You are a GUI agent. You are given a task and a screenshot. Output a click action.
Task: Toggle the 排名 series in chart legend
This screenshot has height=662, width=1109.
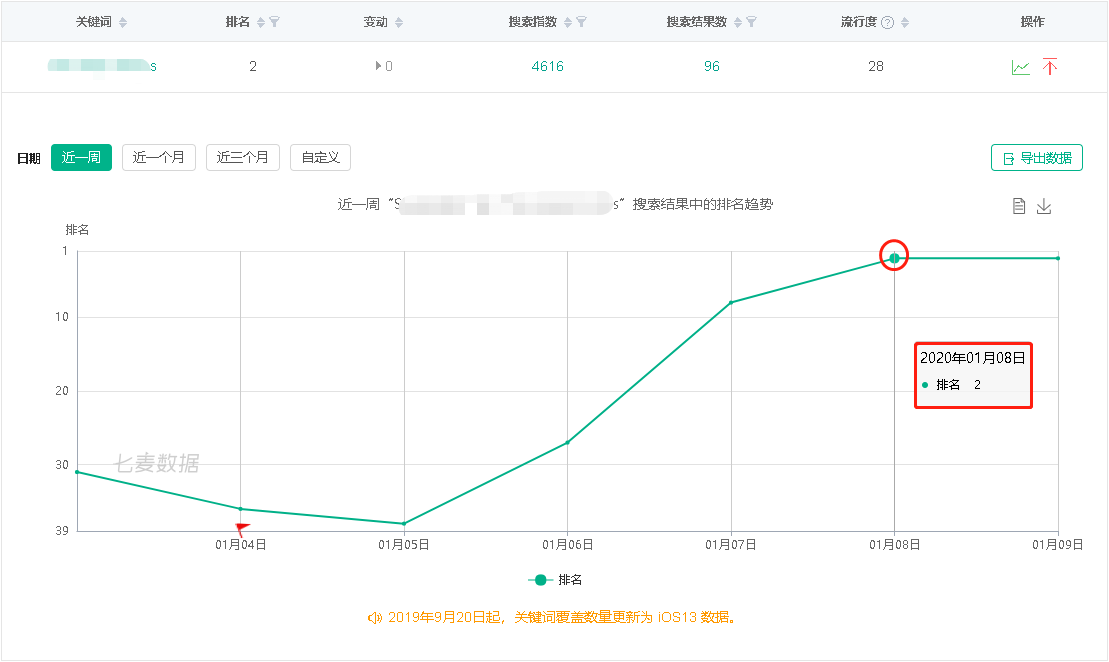[x=555, y=580]
